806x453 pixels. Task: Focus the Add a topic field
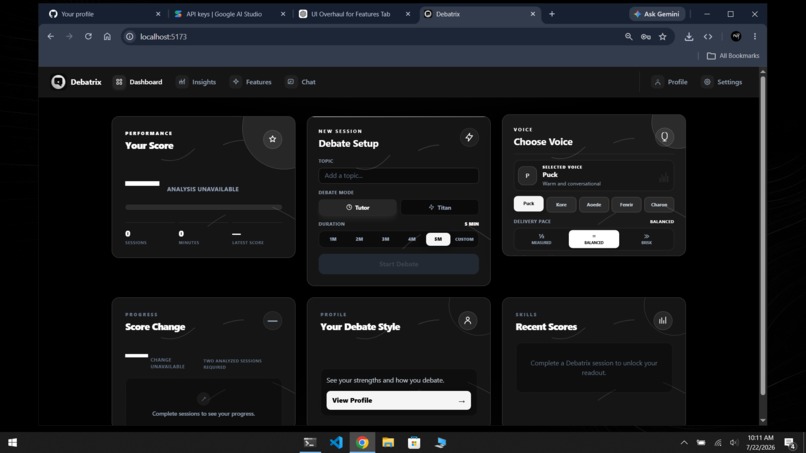(x=398, y=176)
